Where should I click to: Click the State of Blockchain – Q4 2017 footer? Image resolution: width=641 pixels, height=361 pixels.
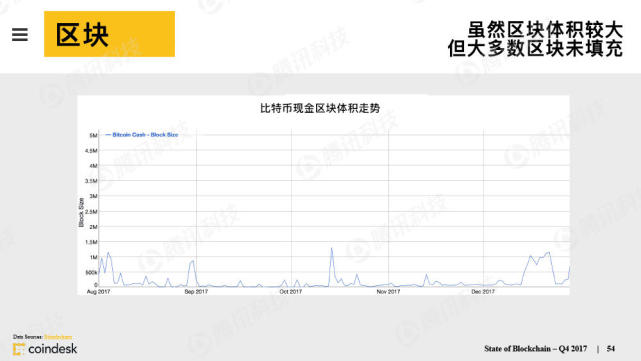pyautogui.click(x=536, y=349)
